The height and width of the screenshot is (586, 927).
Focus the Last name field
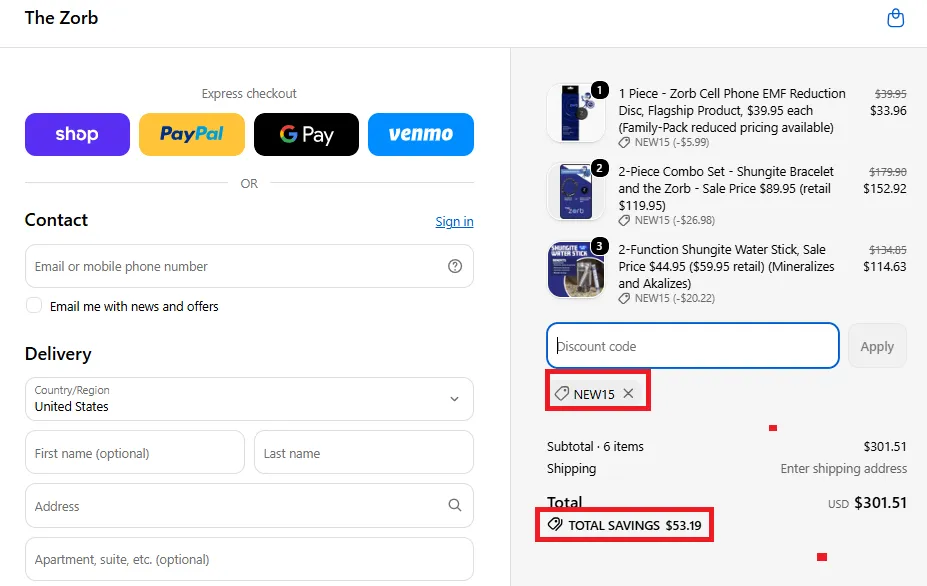[x=364, y=452]
